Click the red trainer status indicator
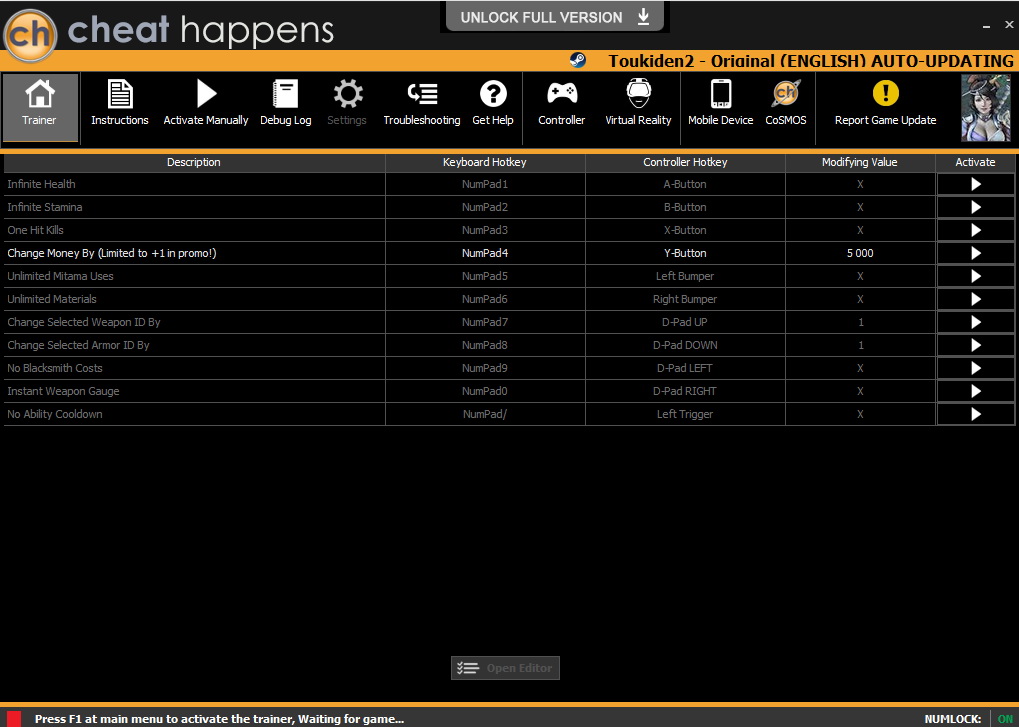The width and height of the screenshot is (1019, 727). pyautogui.click(x=14, y=719)
